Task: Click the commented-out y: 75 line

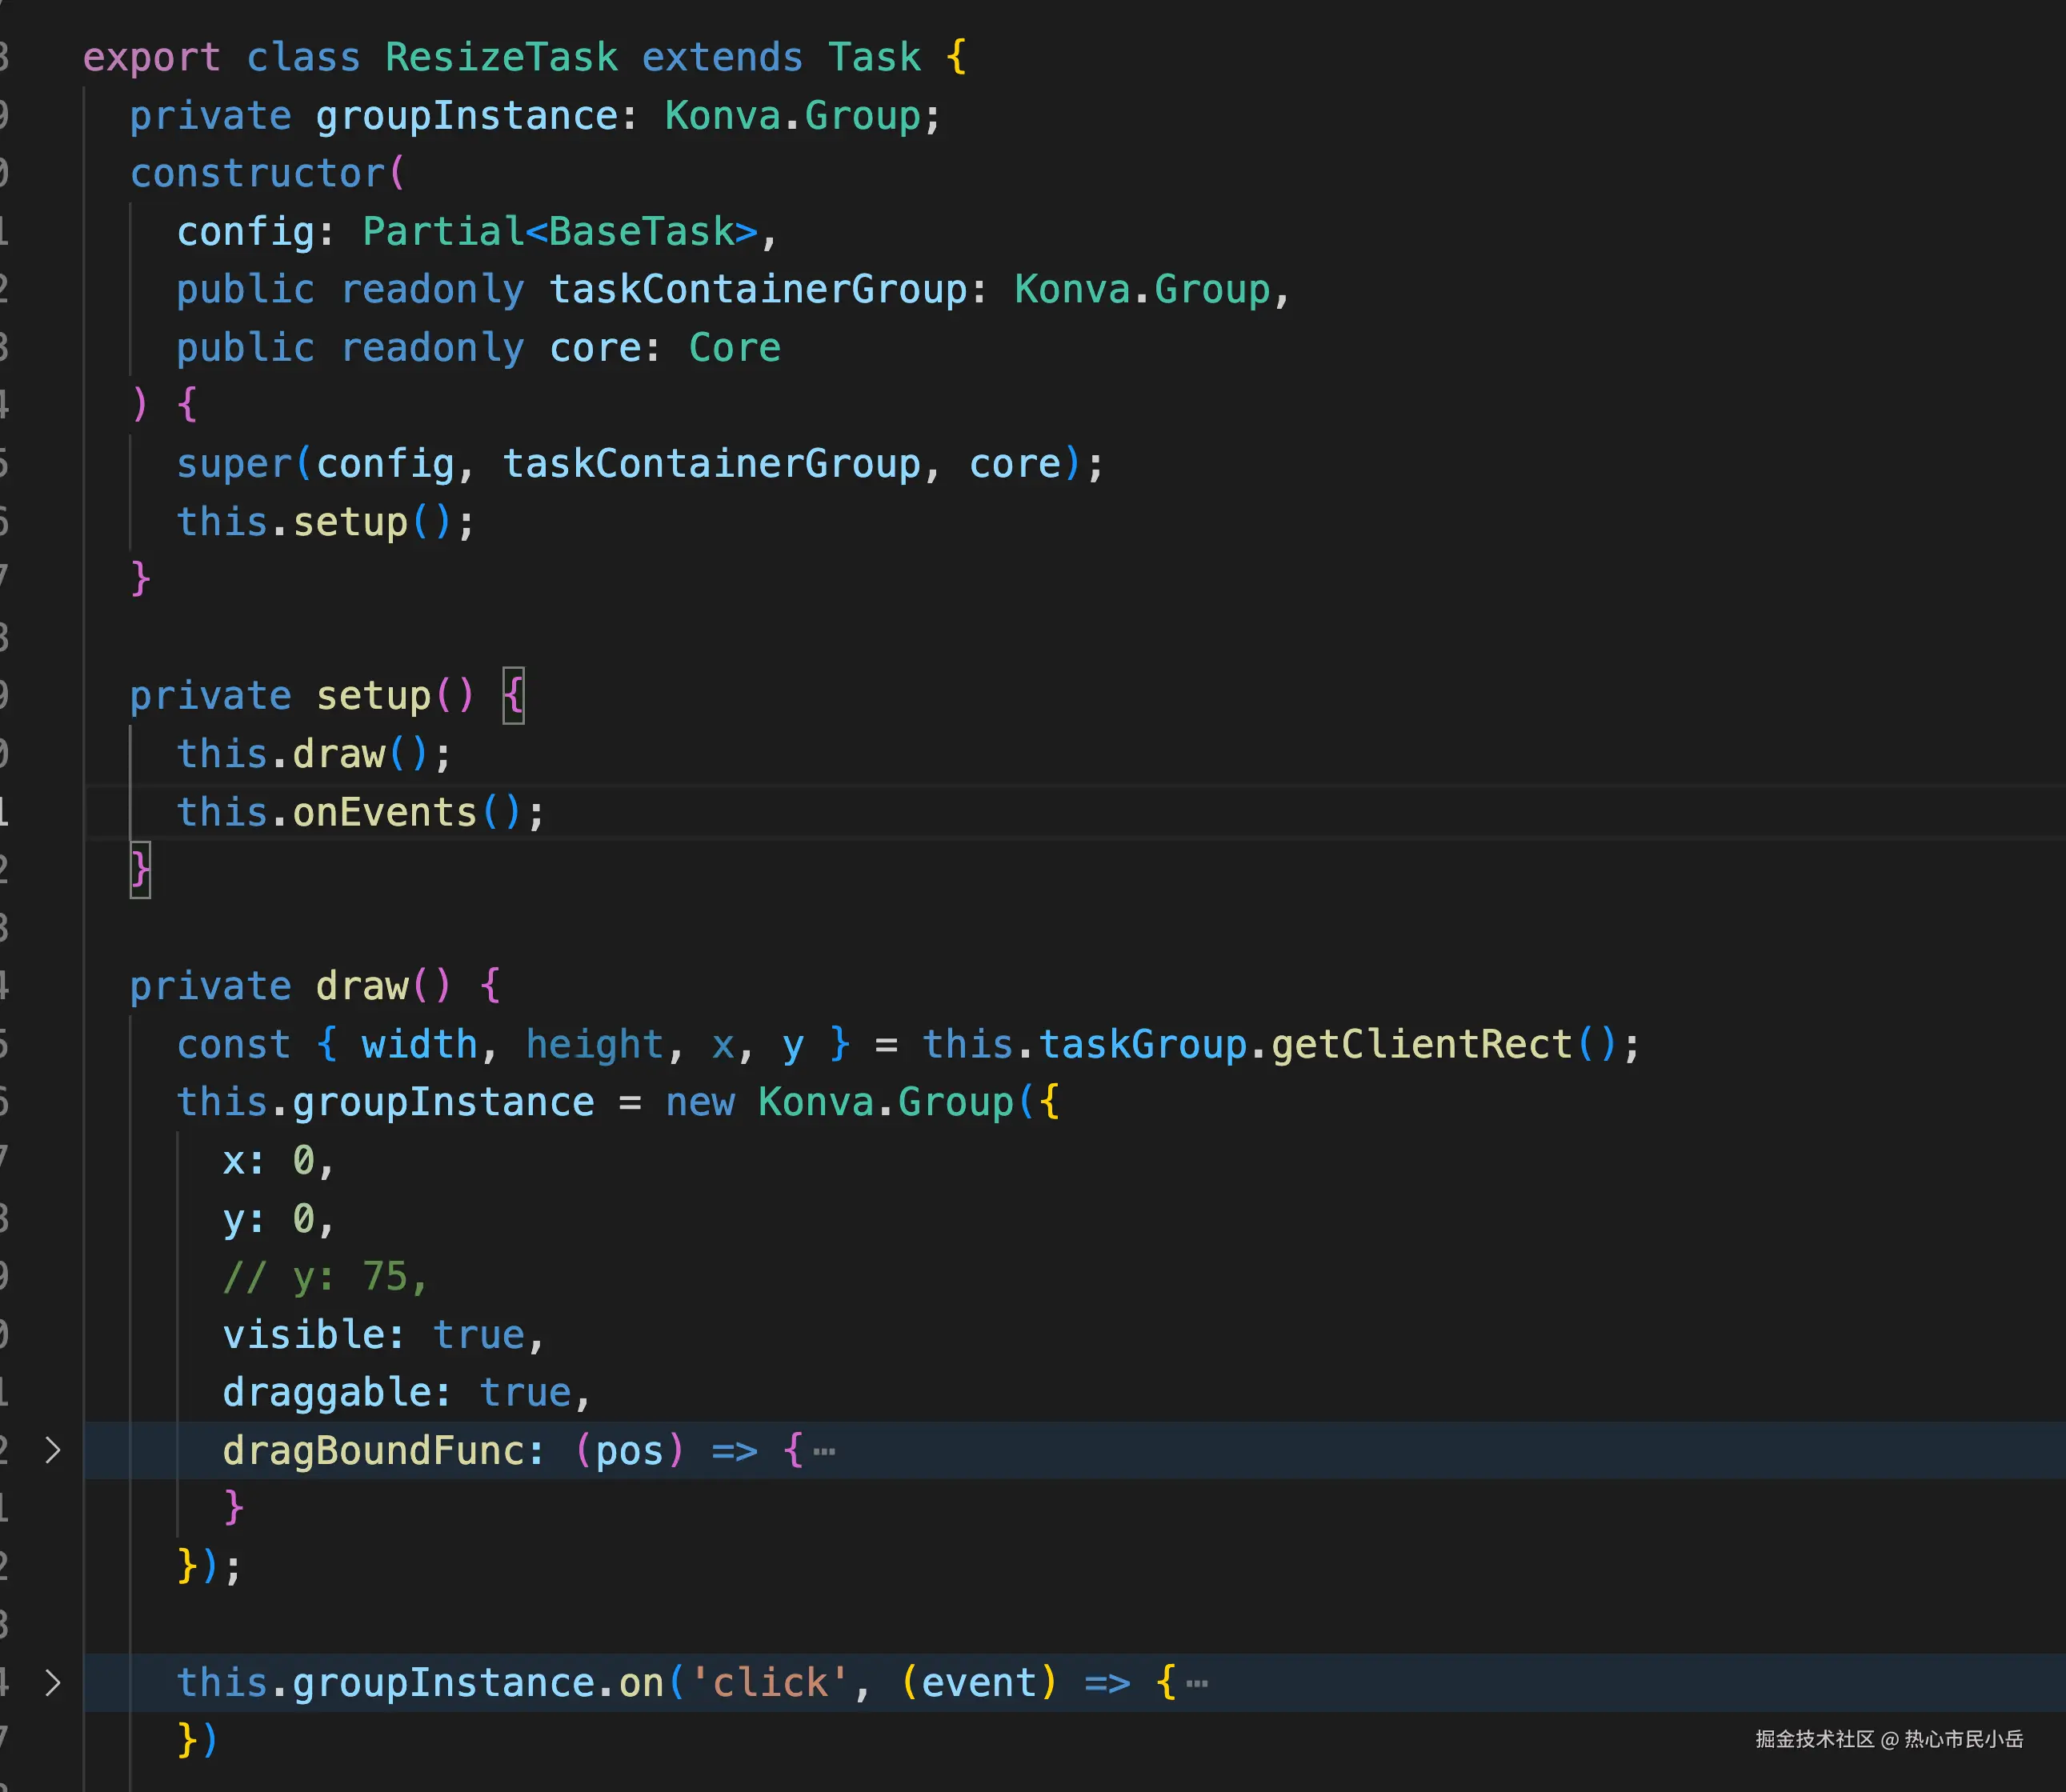Action: tap(325, 1276)
